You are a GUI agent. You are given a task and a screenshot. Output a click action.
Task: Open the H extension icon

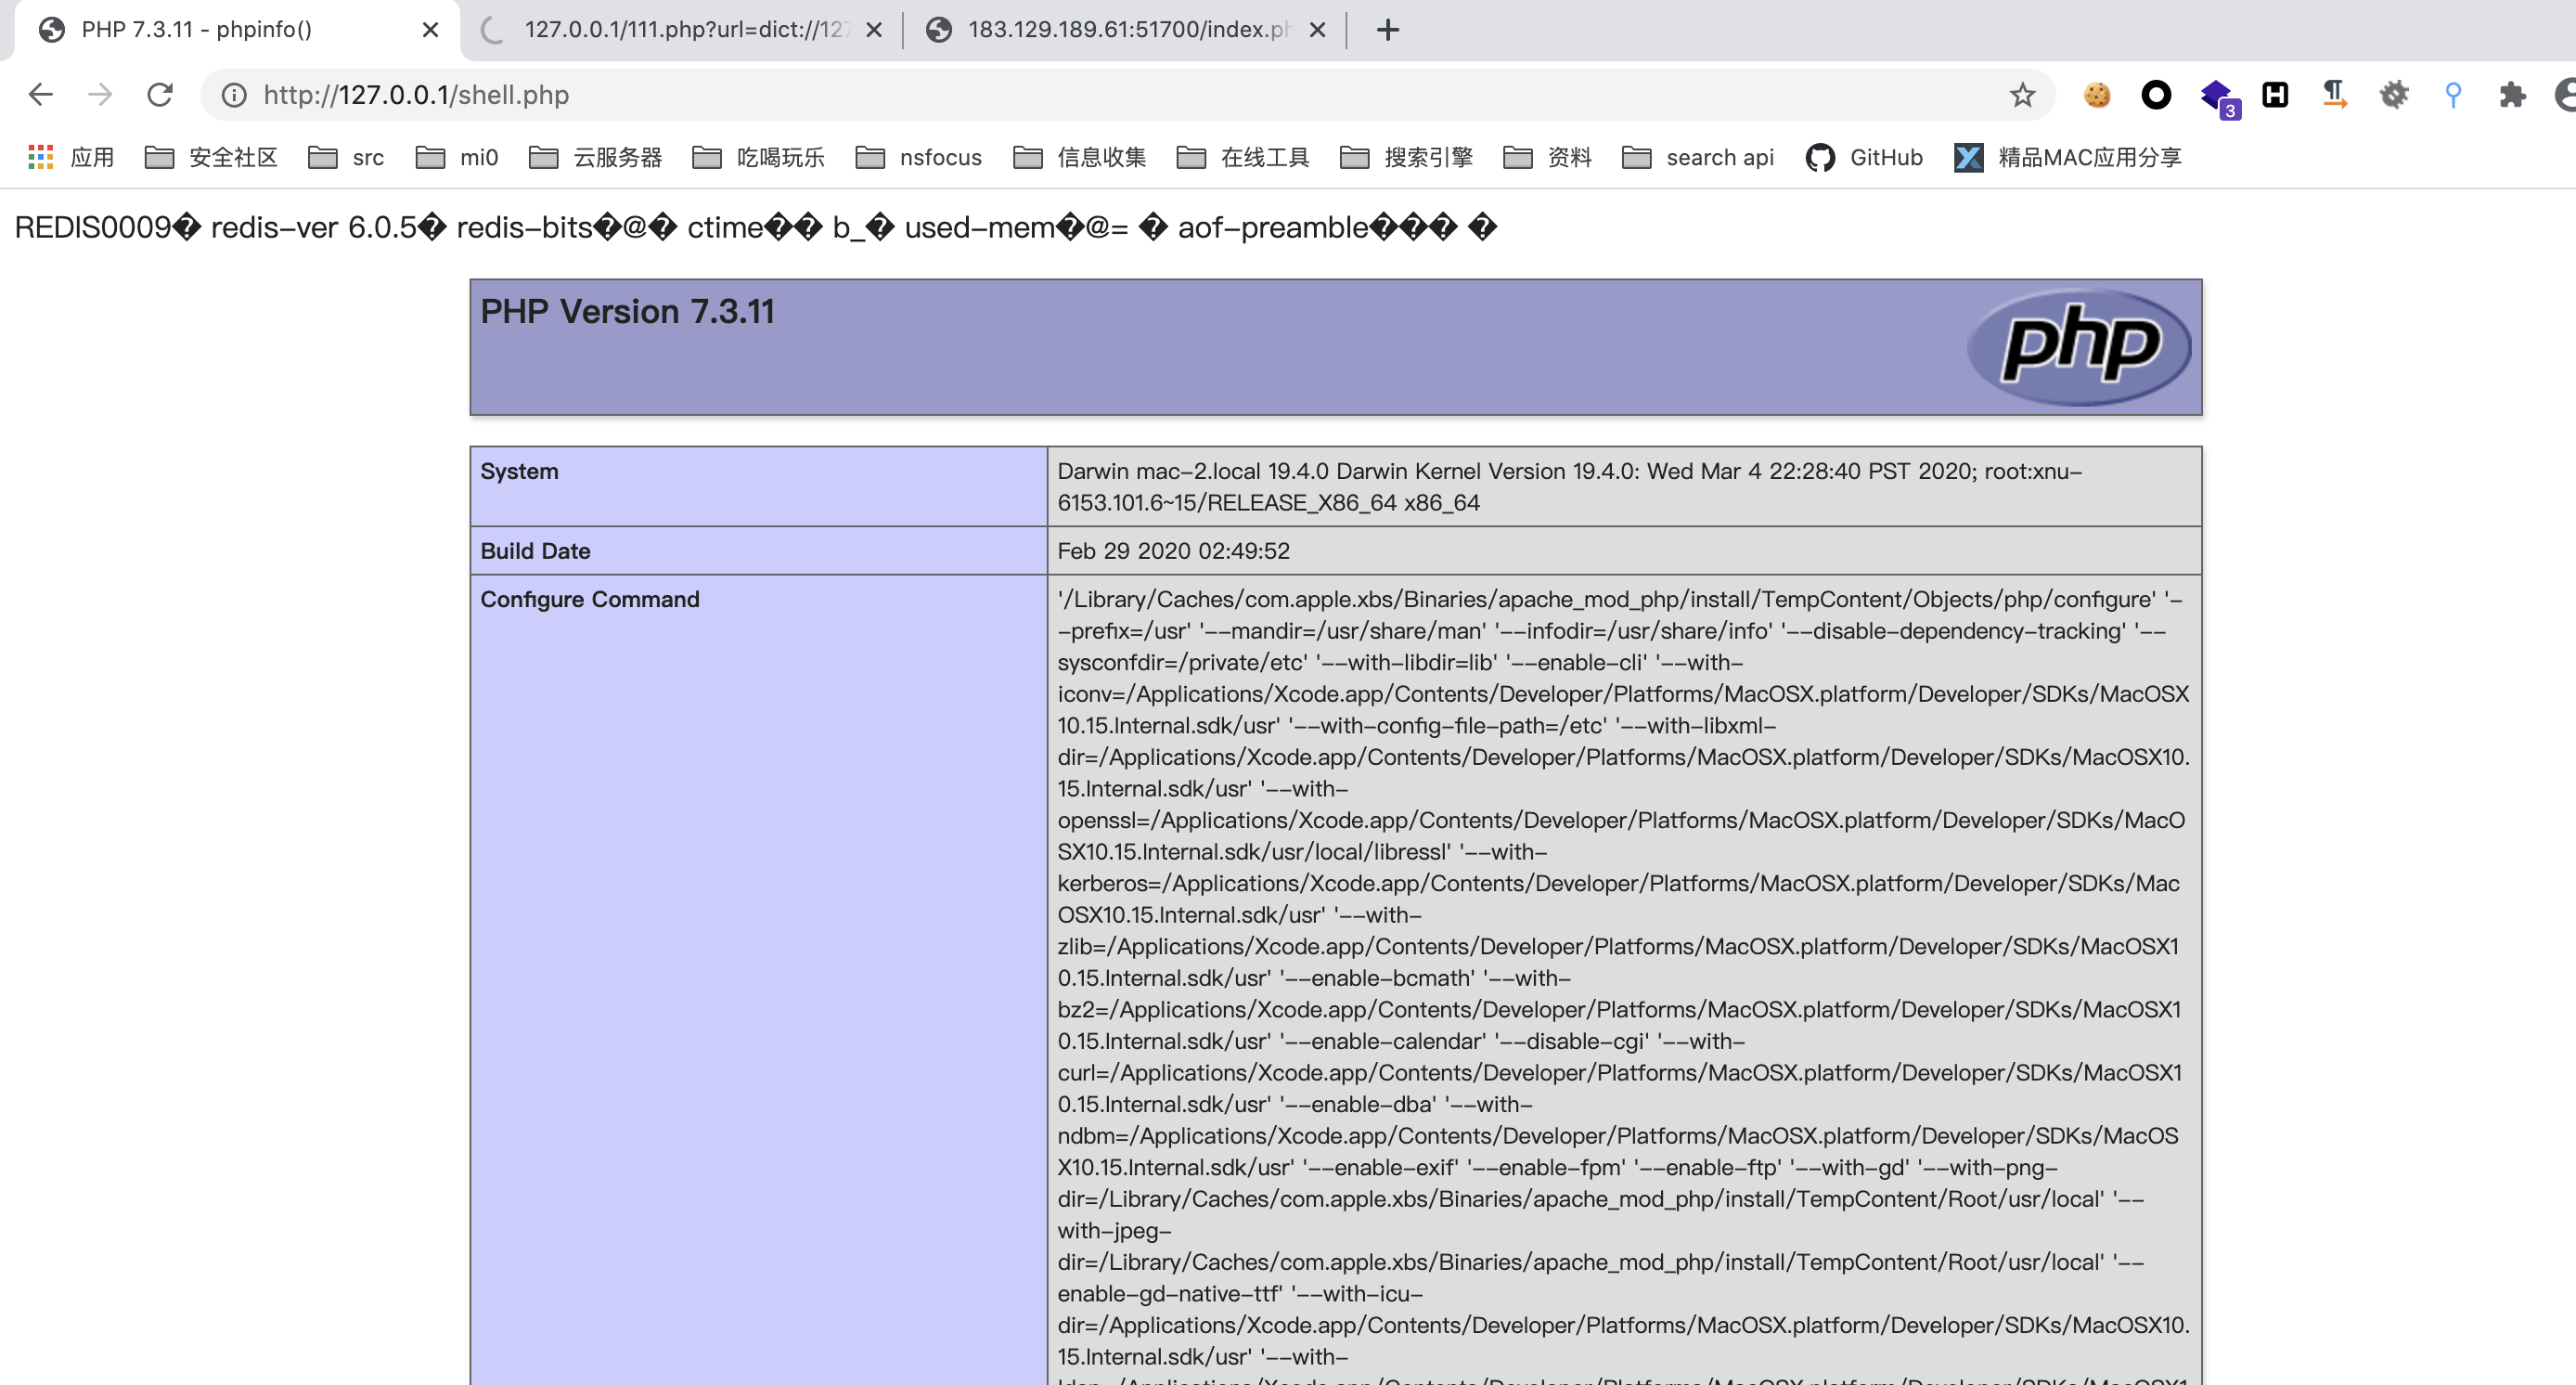click(x=2275, y=95)
